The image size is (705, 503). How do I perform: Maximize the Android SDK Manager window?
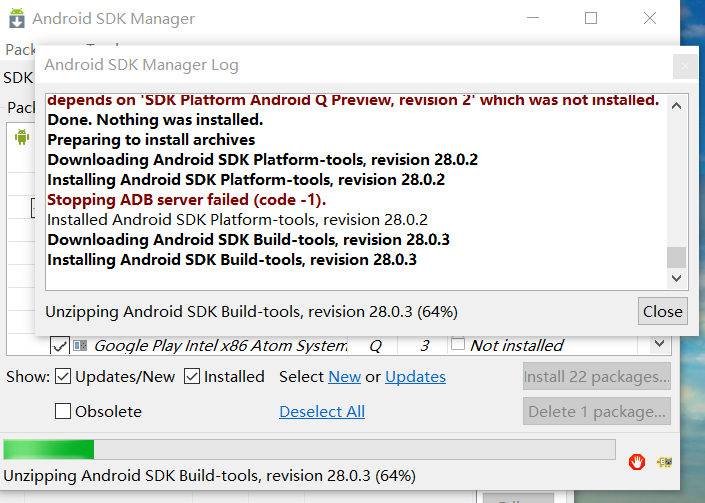pos(591,18)
